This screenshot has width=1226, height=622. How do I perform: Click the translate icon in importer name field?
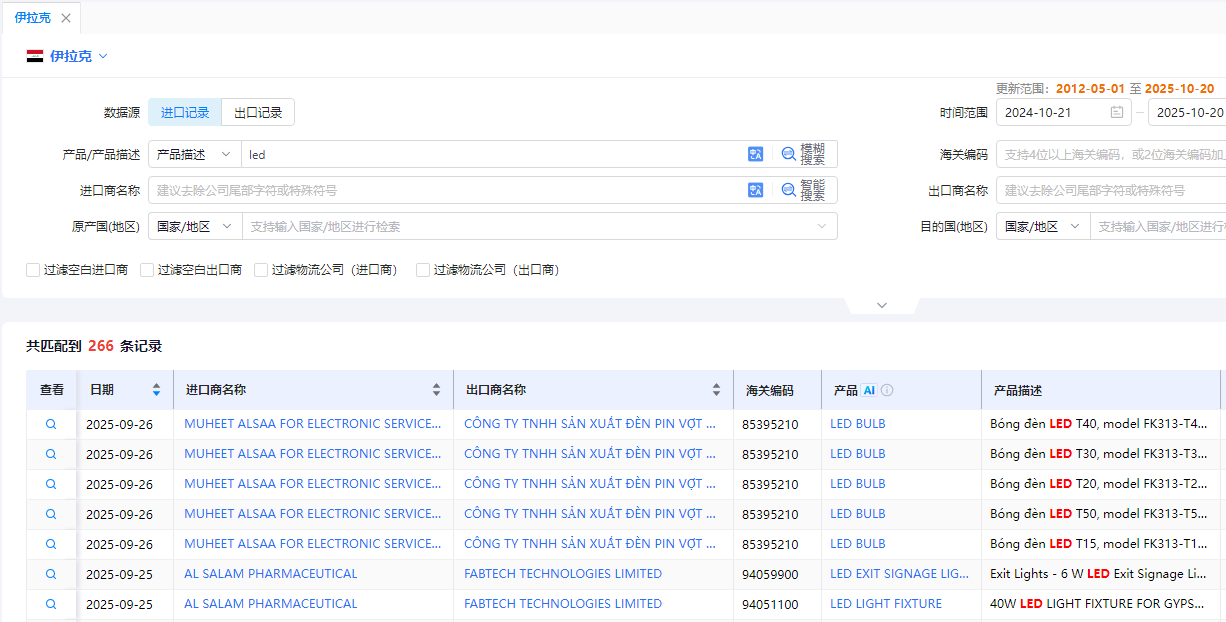tap(755, 190)
